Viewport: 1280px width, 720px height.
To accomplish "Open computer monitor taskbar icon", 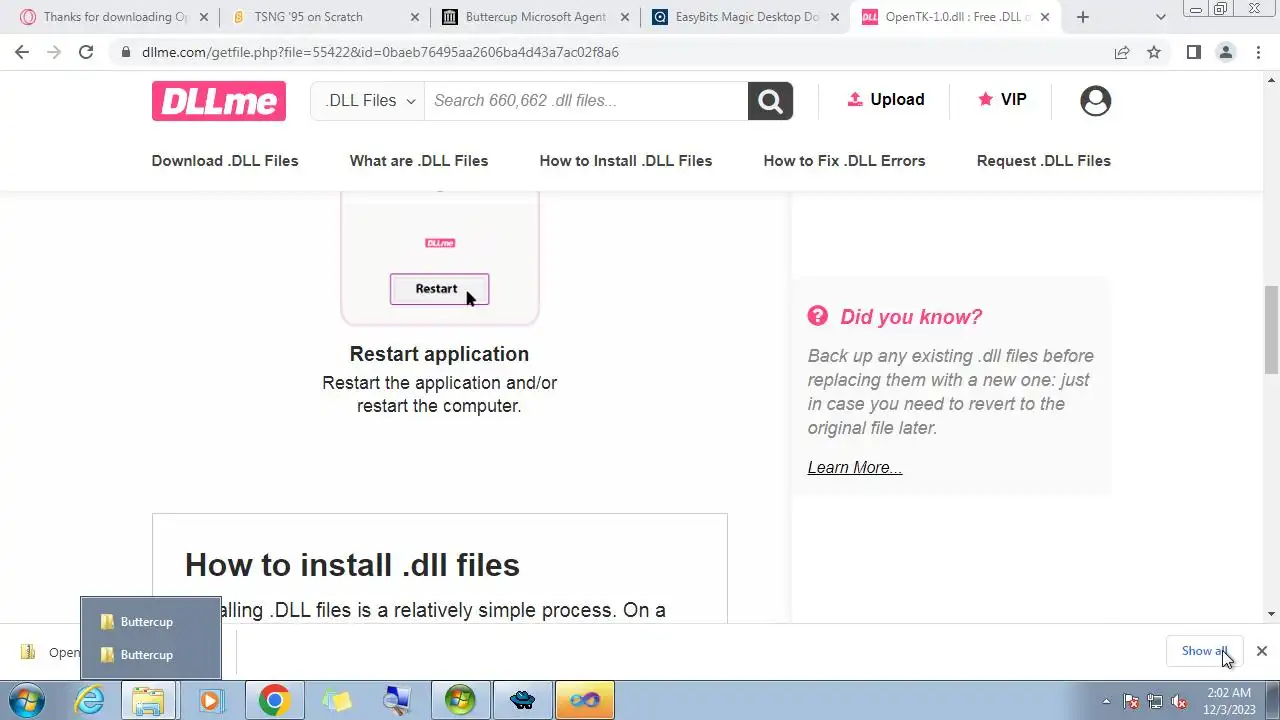I will point(397,700).
